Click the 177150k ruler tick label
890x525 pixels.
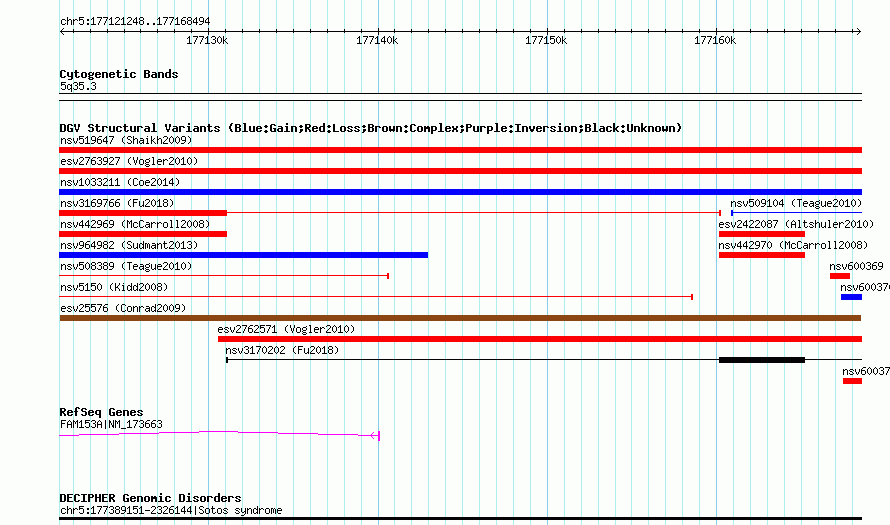click(x=546, y=40)
